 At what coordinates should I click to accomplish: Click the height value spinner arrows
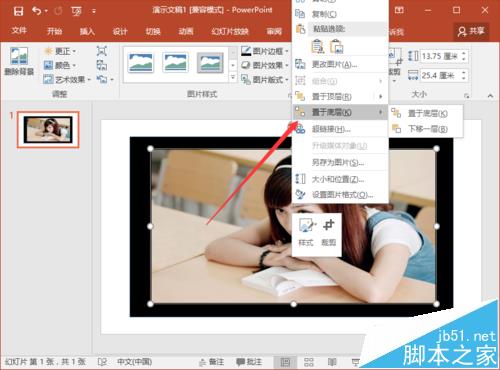click(464, 56)
